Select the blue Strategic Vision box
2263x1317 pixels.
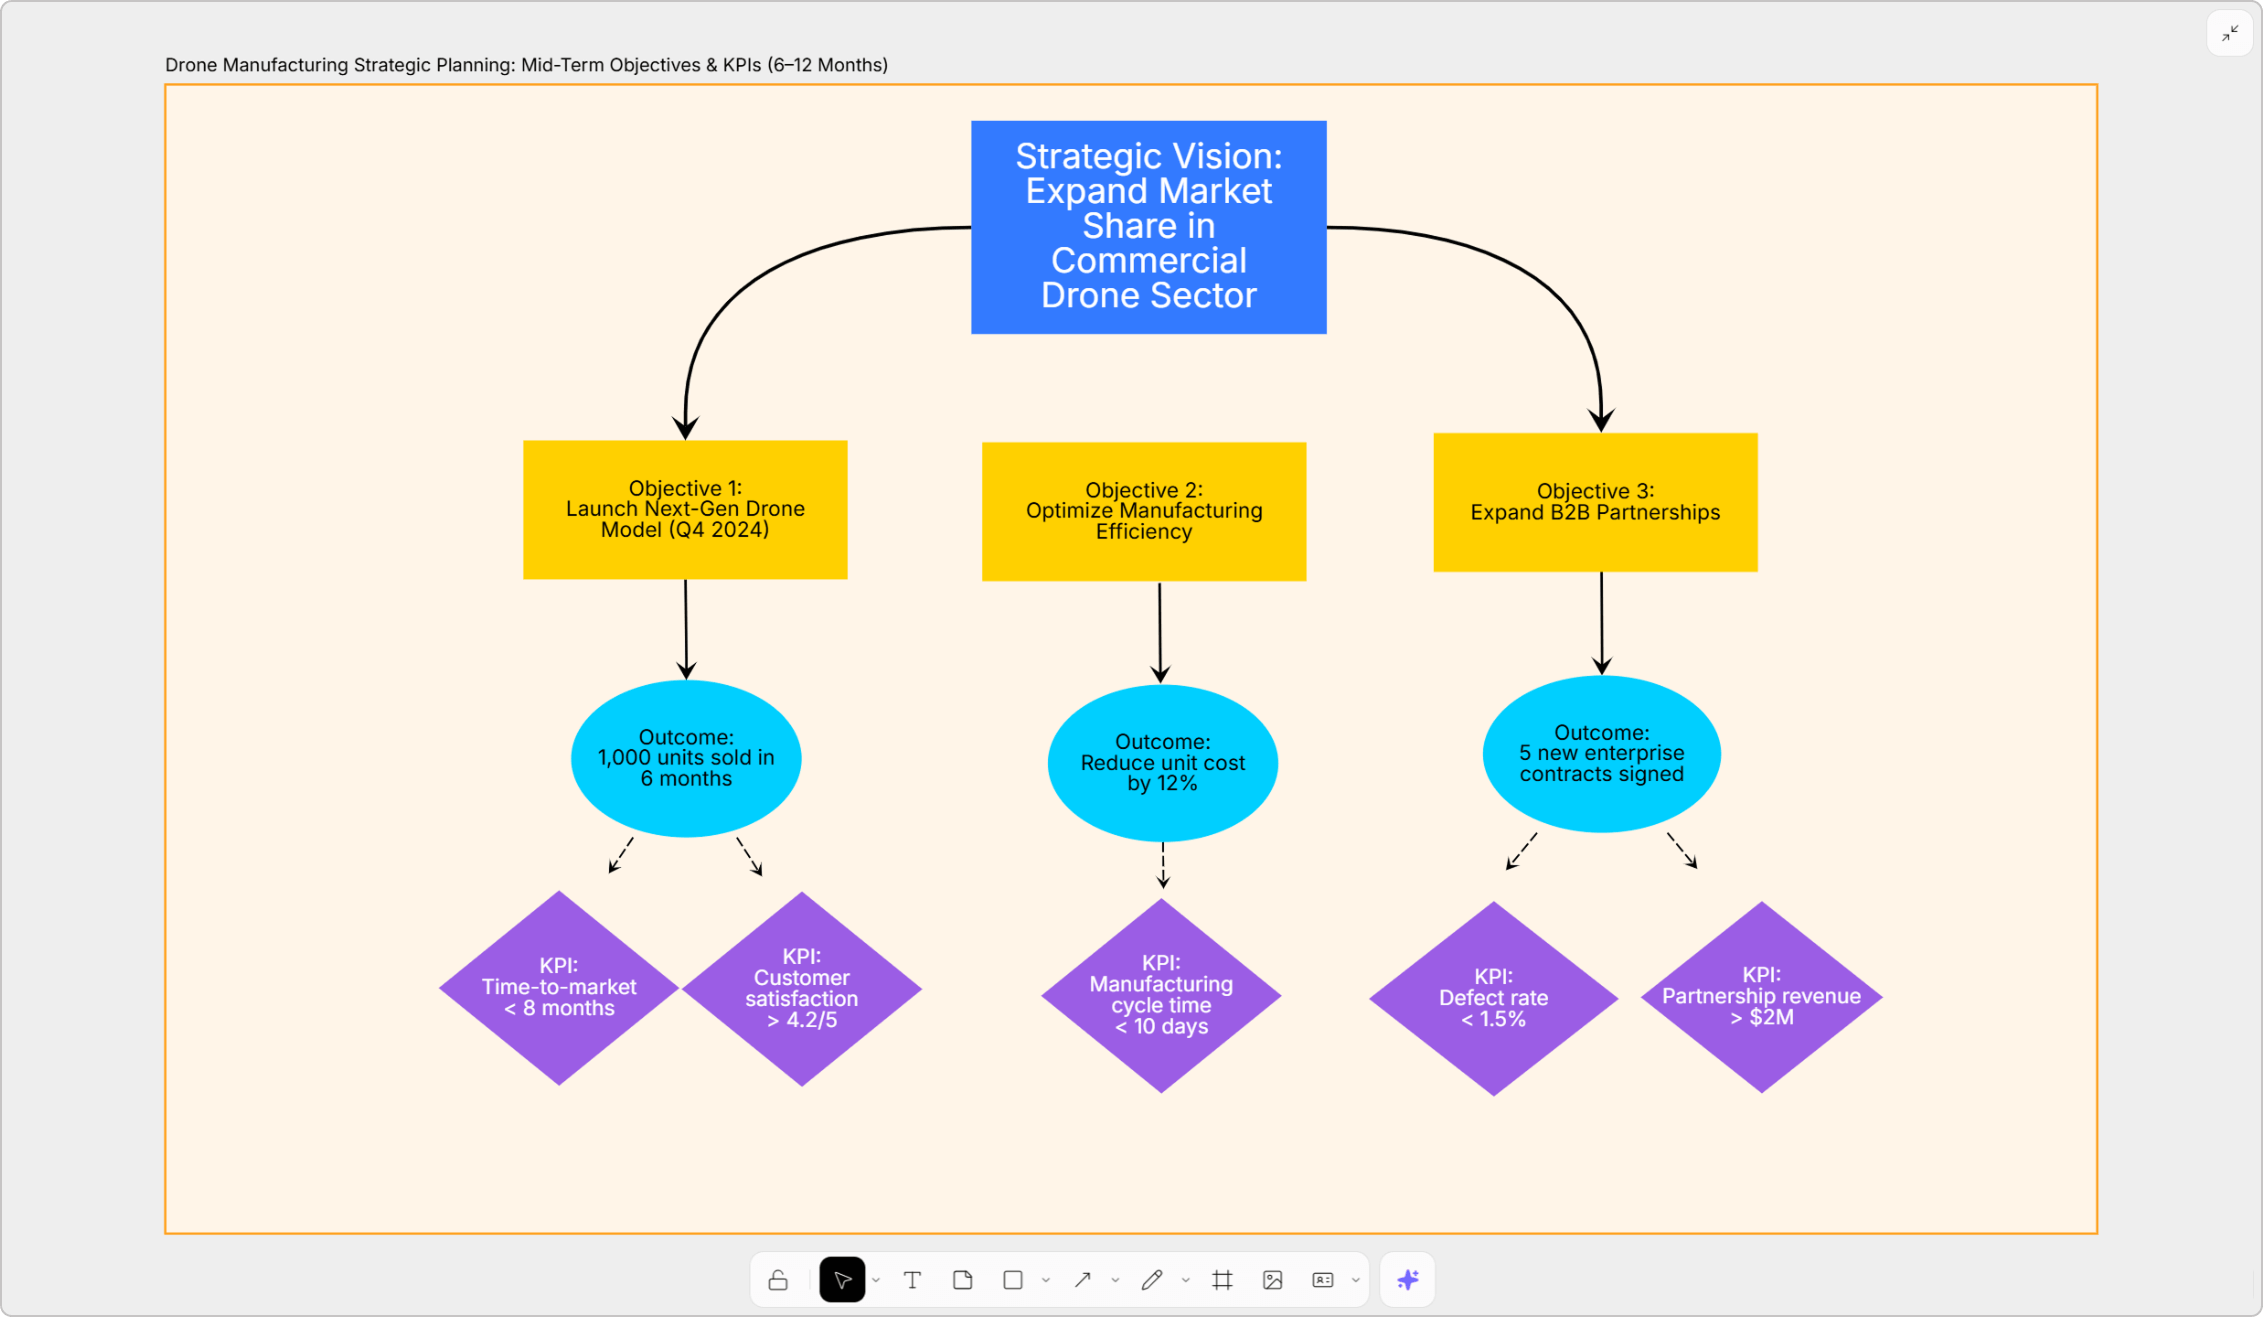tap(1148, 227)
